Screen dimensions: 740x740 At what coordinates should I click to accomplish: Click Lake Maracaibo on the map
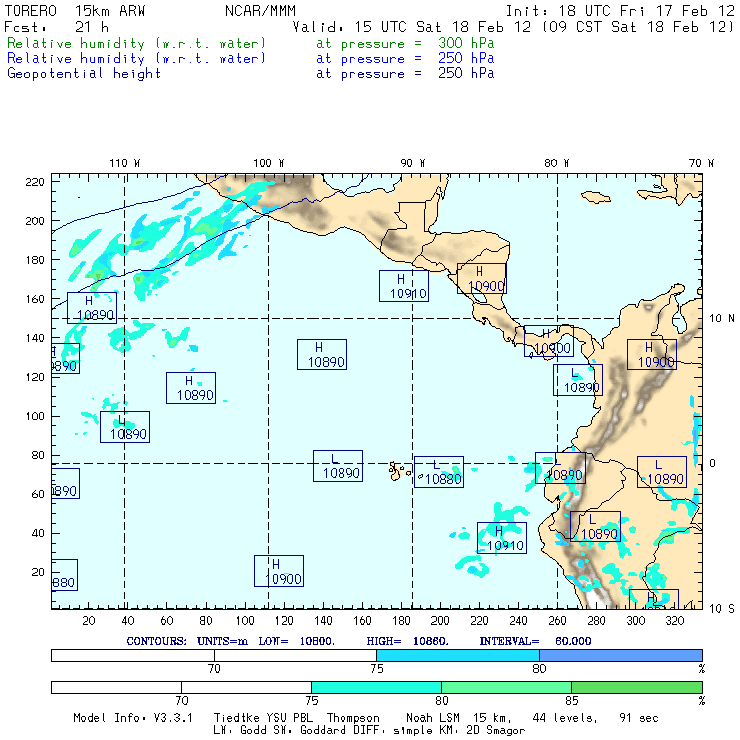679,320
